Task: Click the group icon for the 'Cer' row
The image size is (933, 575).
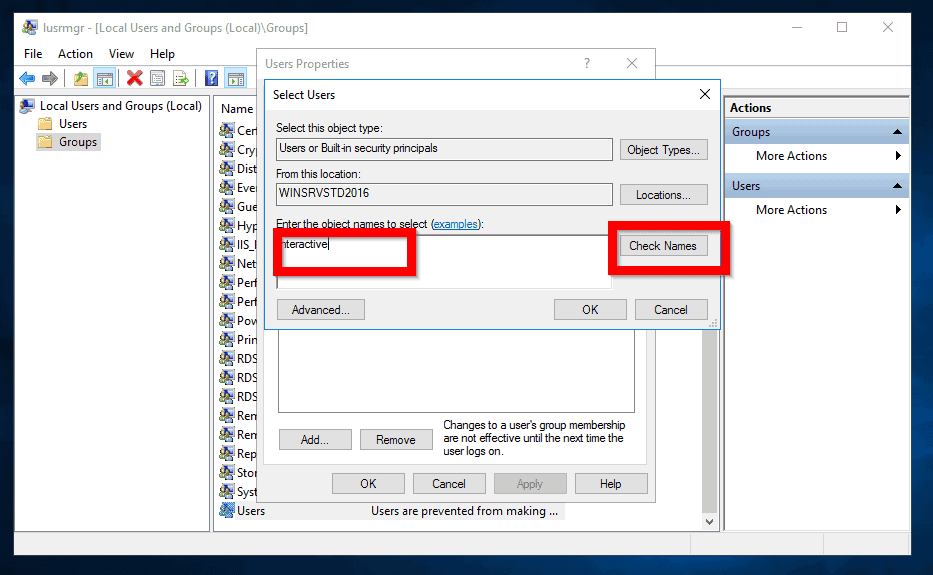Action: (x=227, y=130)
